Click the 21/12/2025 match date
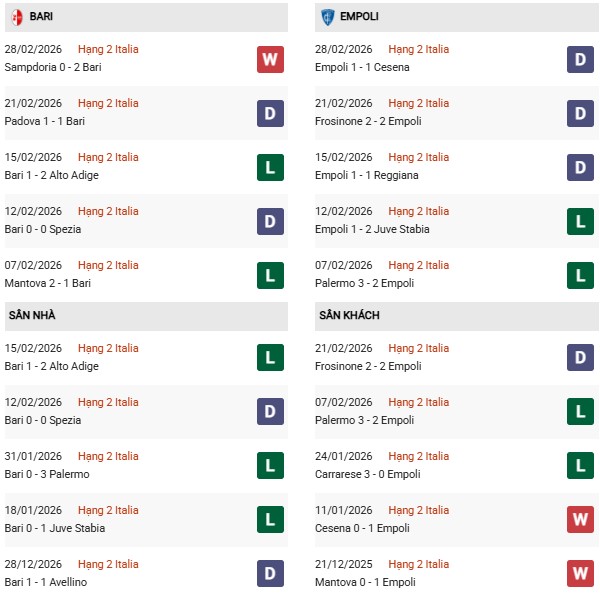 tap(345, 564)
